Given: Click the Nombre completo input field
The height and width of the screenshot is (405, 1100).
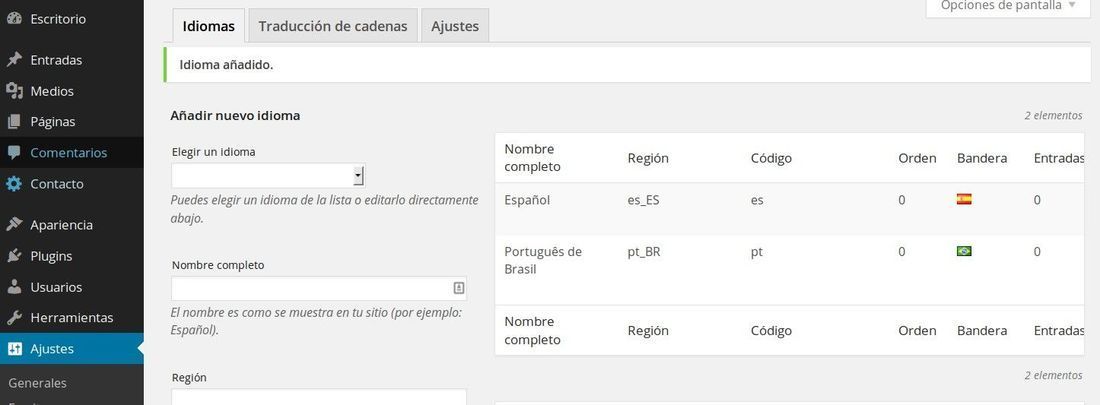Looking at the screenshot, I should coord(319,288).
